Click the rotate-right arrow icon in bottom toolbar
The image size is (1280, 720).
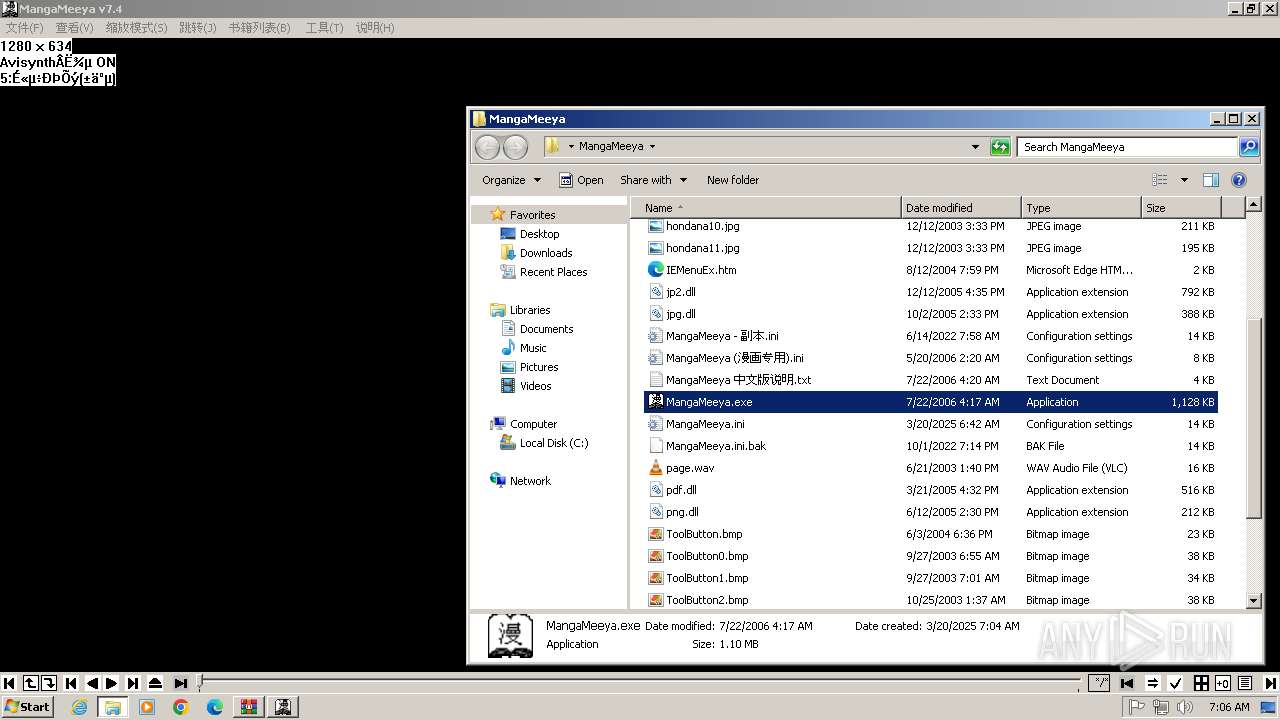tap(49, 683)
